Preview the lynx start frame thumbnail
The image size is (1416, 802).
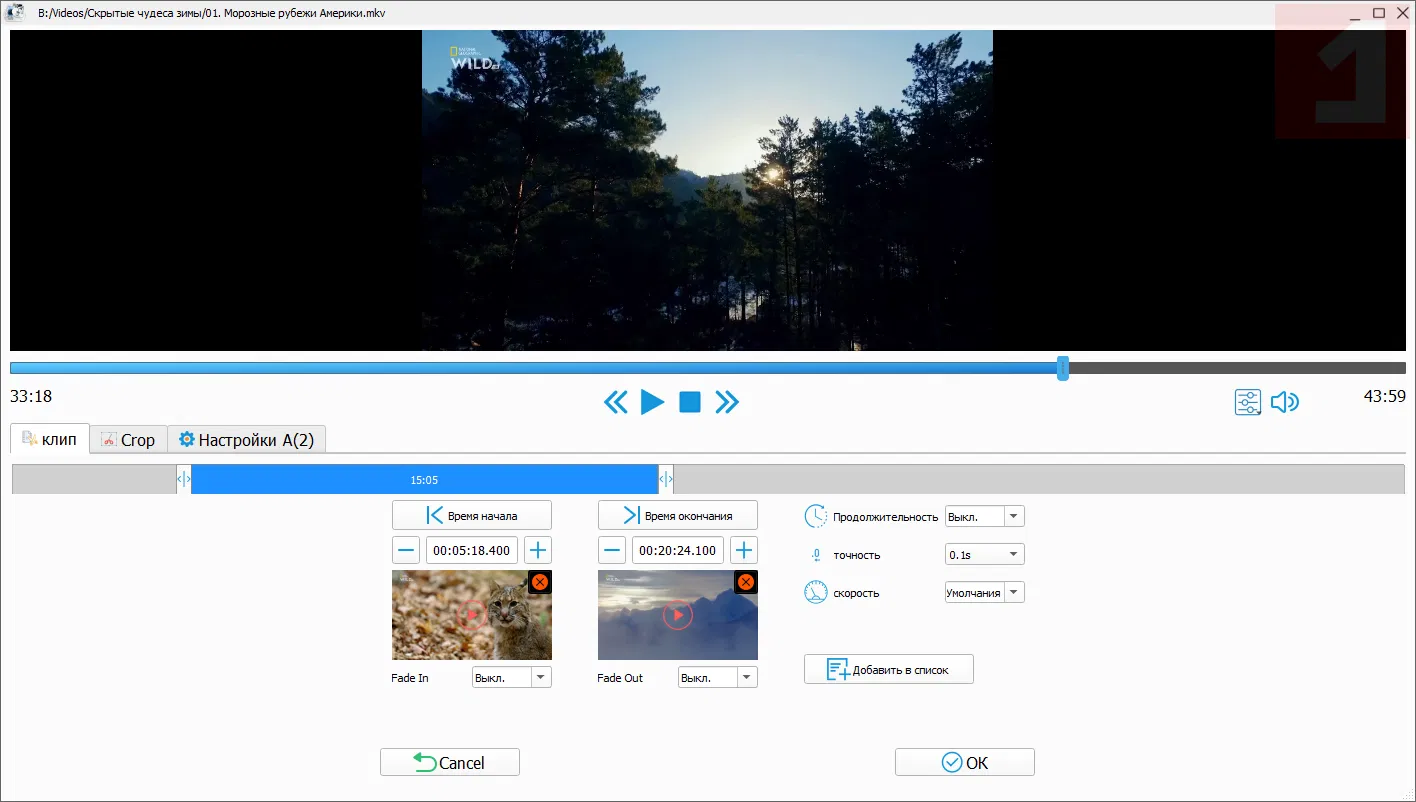click(472, 615)
